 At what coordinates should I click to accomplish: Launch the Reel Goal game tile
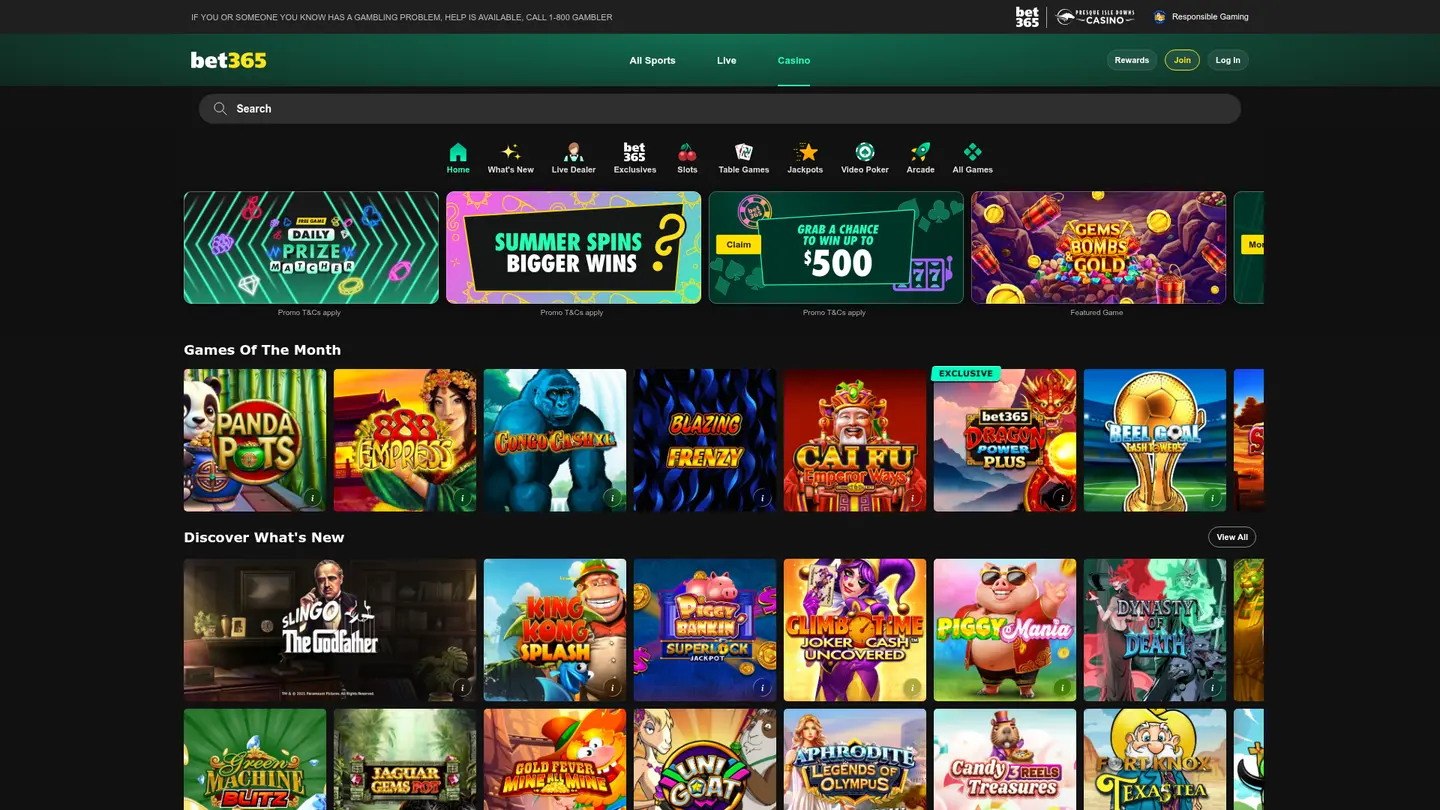pos(1155,440)
